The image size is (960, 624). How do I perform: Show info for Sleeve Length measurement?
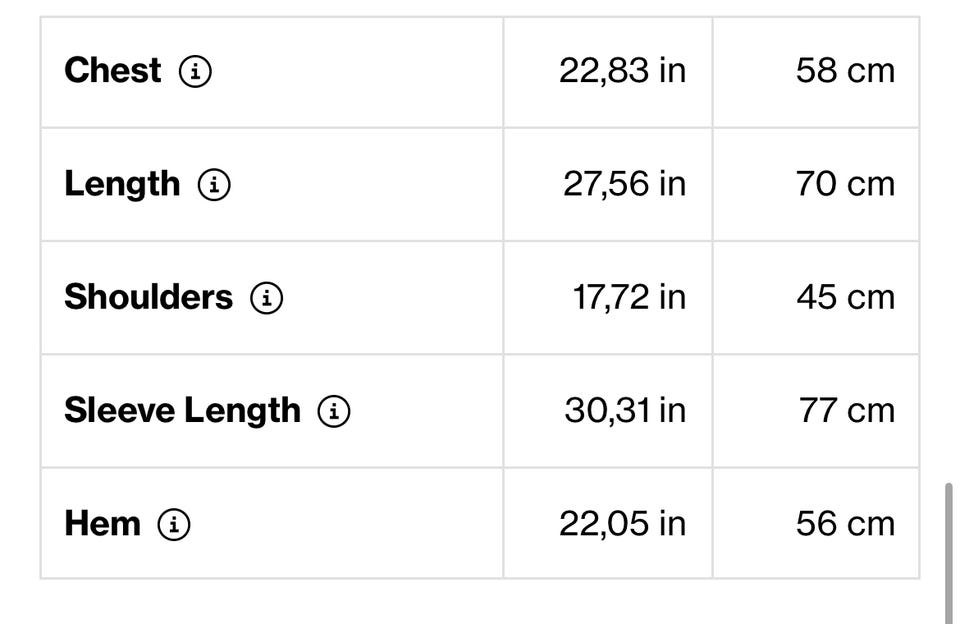click(334, 411)
